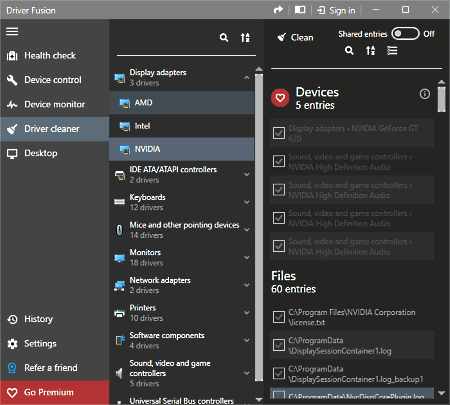This screenshot has width=450, height=405.
Task: Open Refer a friend
Action: click(54, 368)
